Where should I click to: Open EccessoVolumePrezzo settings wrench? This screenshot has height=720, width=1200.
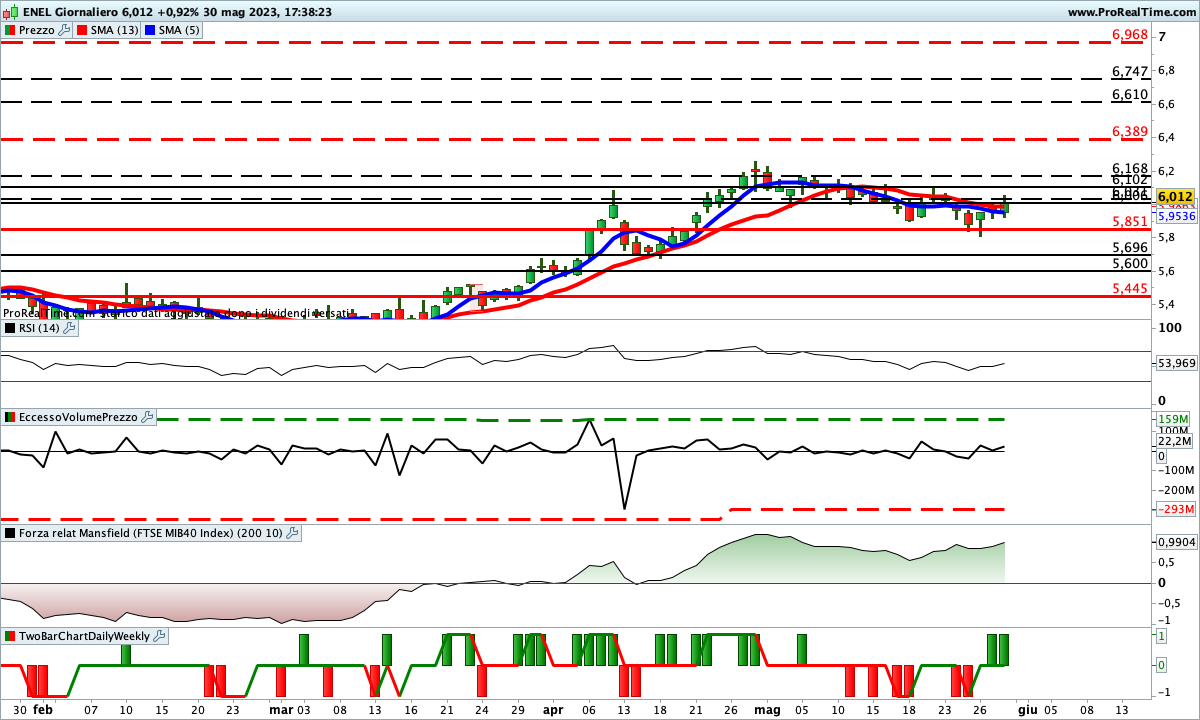click(x=147, y=417)
